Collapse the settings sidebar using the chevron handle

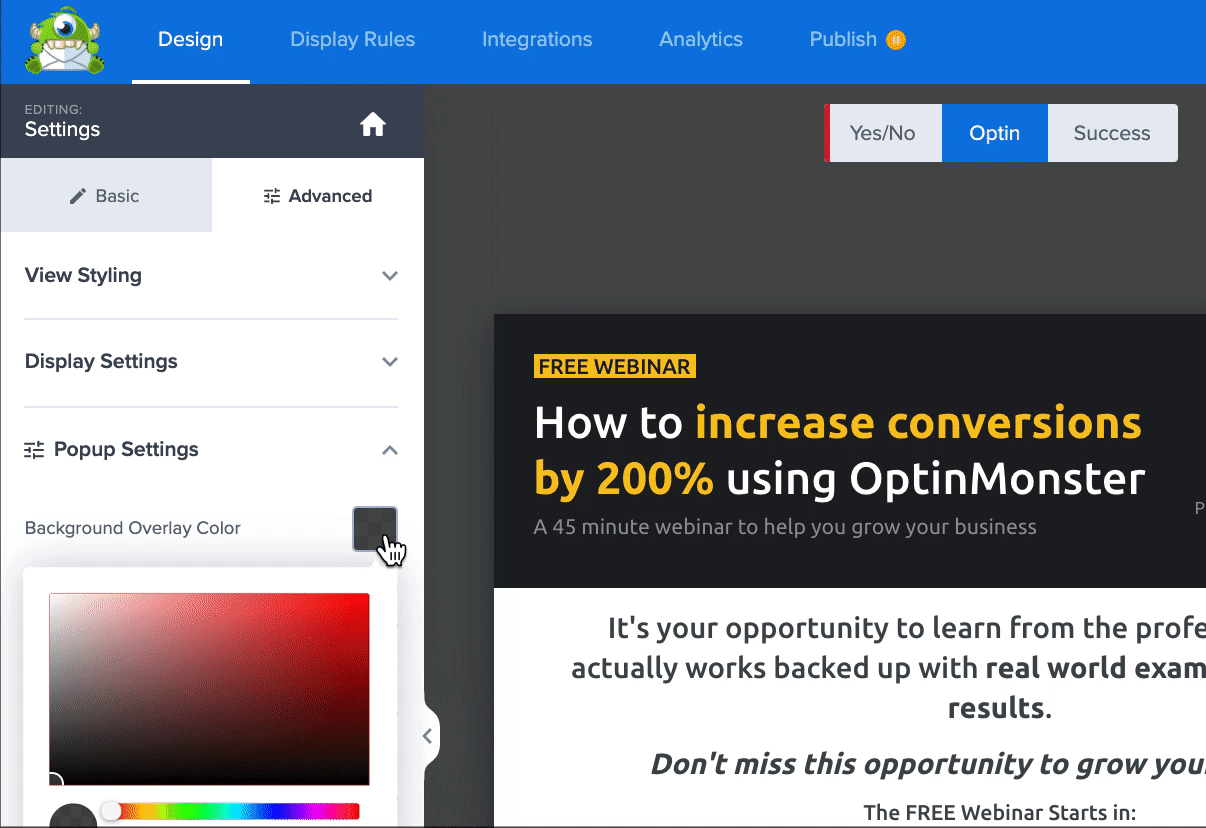428,735
